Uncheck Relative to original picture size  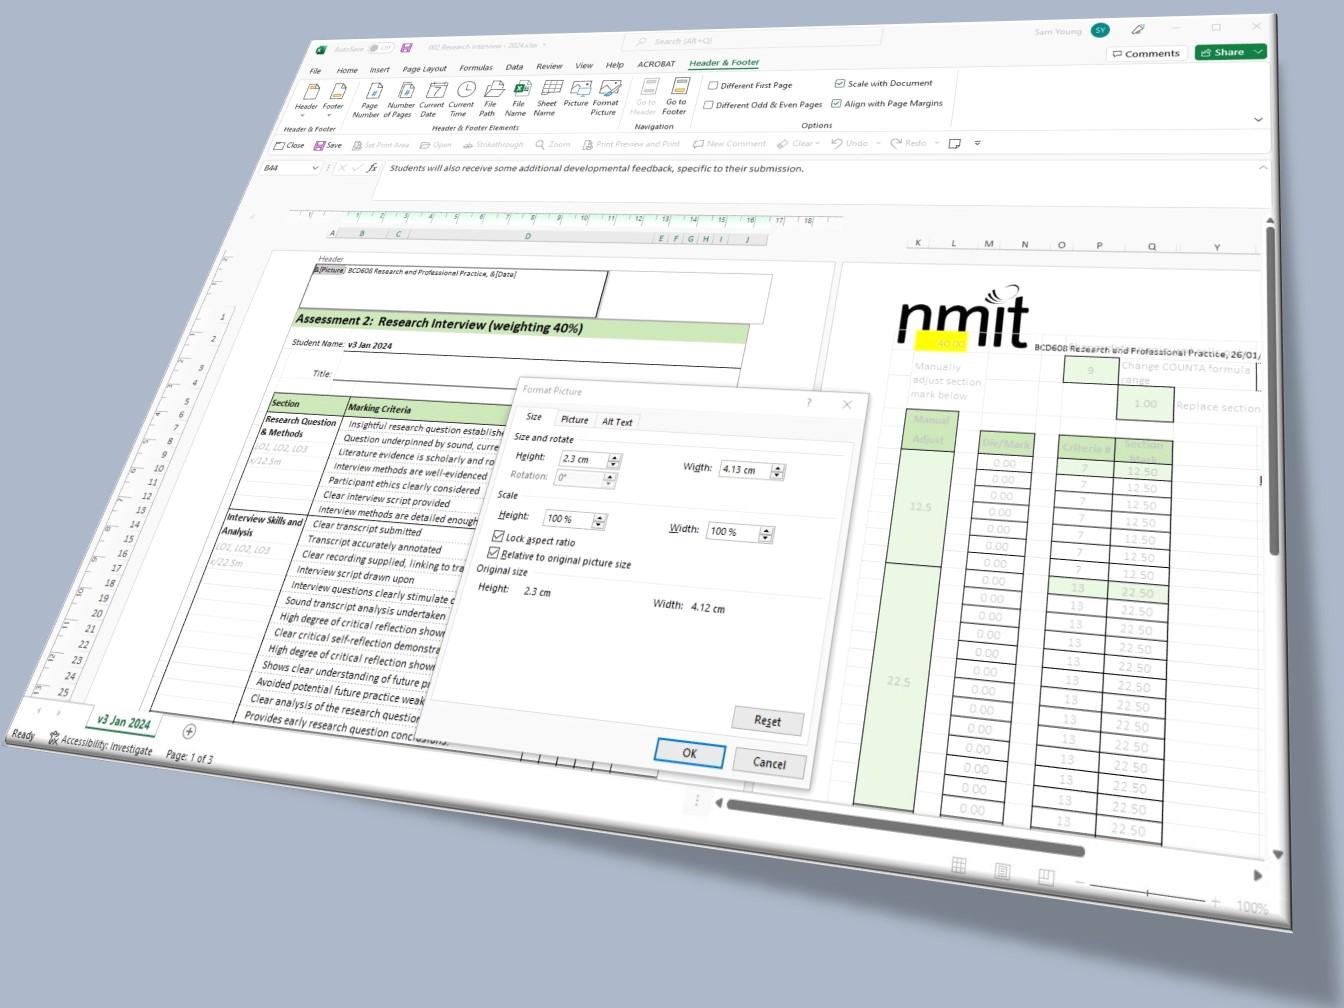pos(493,552)
